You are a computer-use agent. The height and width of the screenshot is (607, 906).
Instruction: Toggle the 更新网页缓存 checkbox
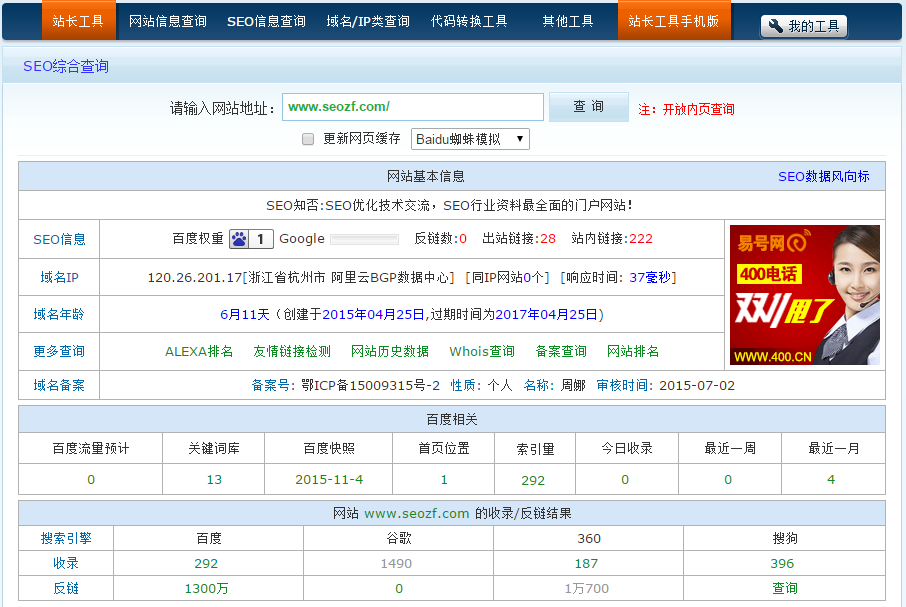[x=308, y=139]
